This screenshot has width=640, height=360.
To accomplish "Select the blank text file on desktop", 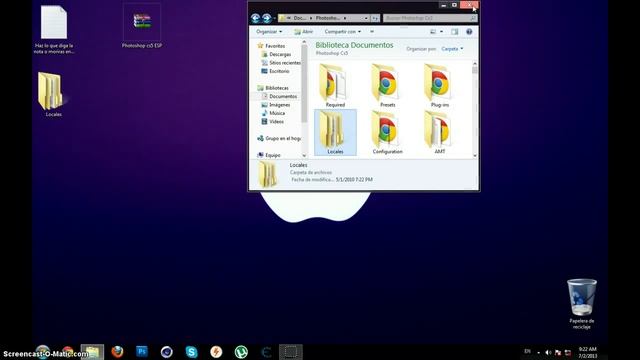I will click(x=54, y=30).
